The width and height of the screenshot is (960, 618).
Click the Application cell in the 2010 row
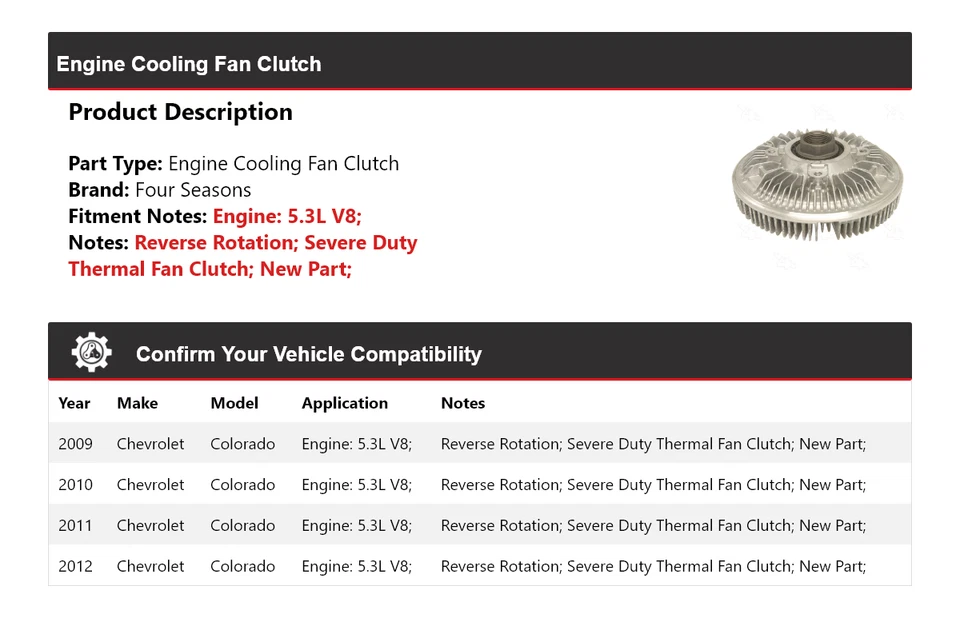click(x=356, y=485)
